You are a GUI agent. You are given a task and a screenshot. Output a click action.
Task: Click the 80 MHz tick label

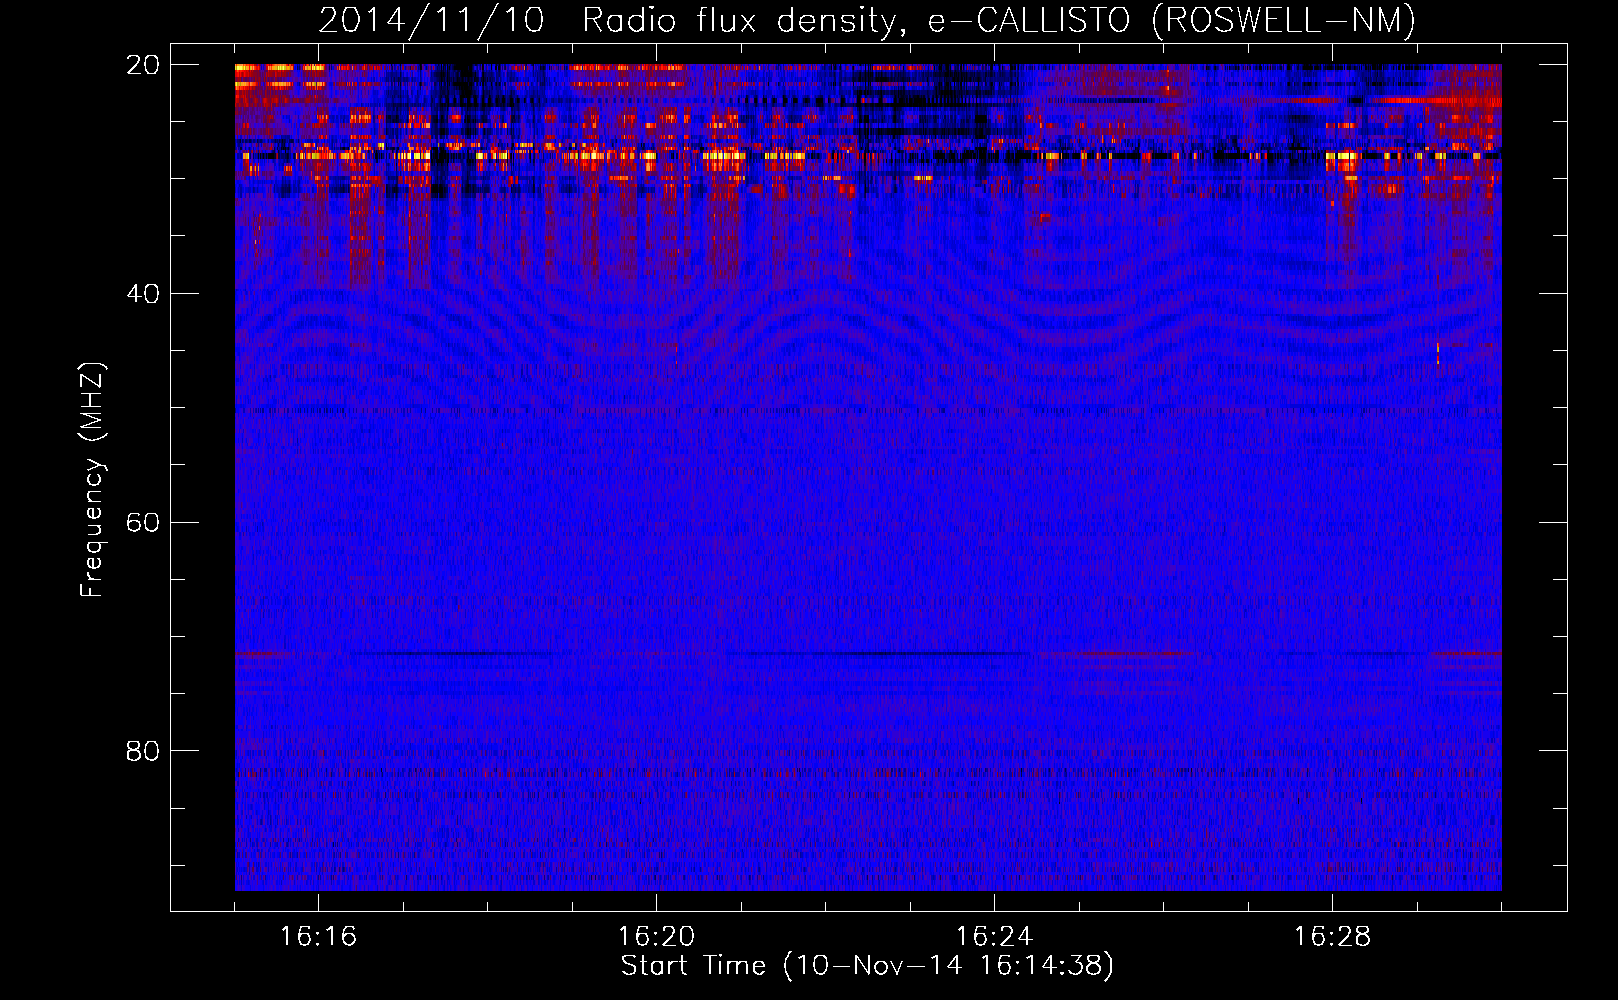point(143,751)
